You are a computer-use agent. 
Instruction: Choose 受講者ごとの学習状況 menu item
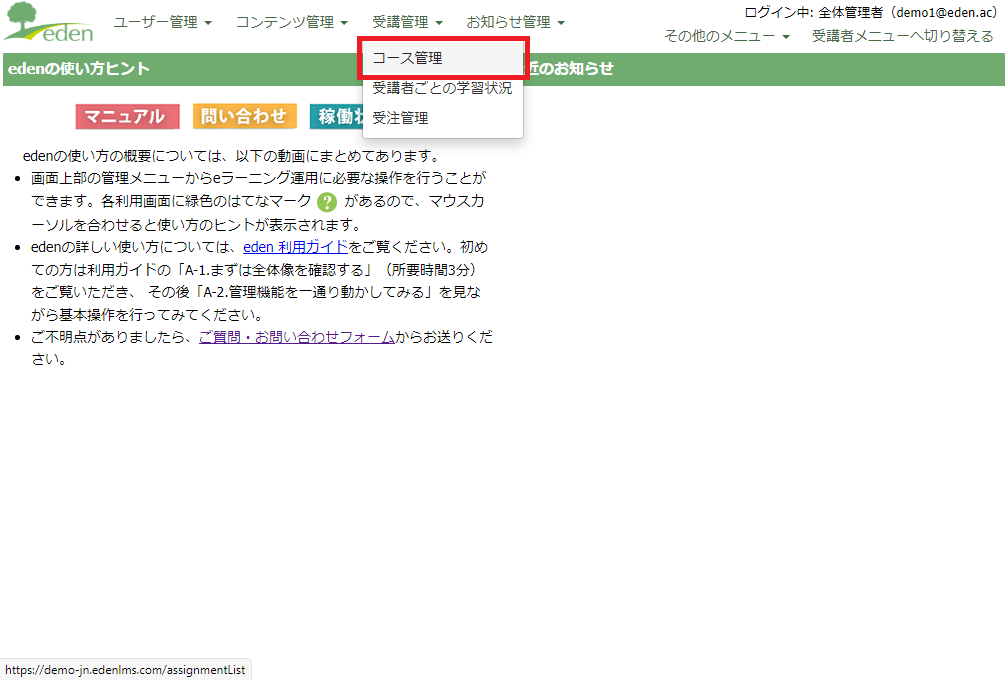pos(441,88)
